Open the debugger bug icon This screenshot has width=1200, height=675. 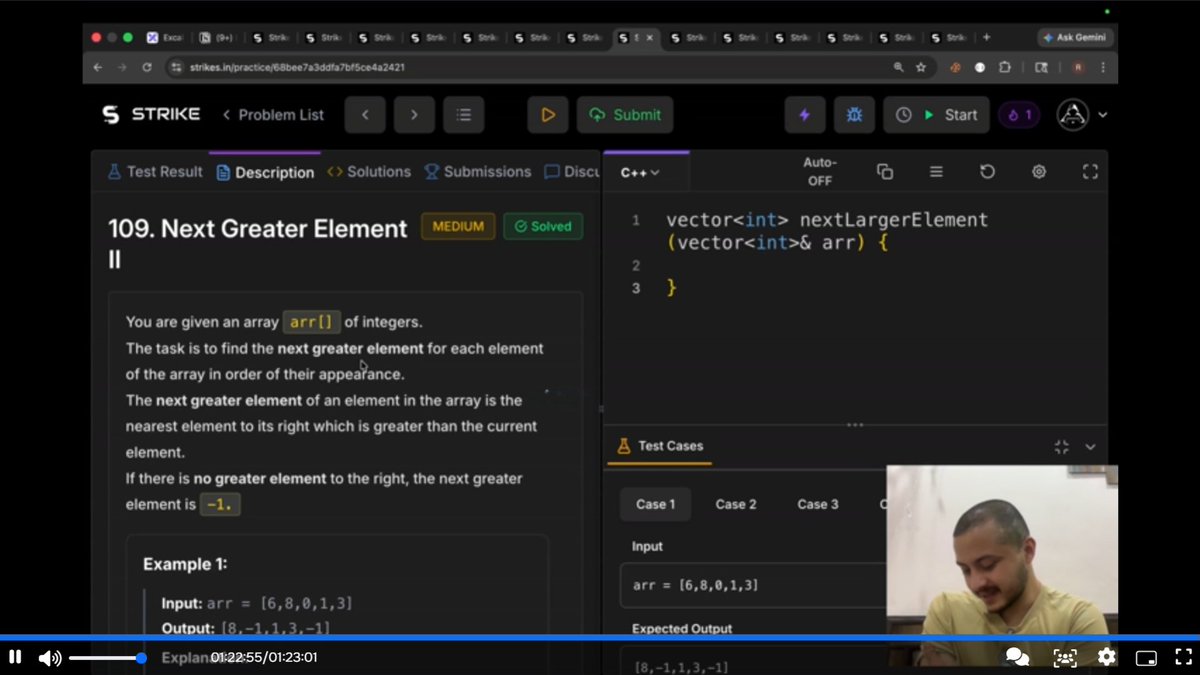pyautogui.click(x=854, y=115)
